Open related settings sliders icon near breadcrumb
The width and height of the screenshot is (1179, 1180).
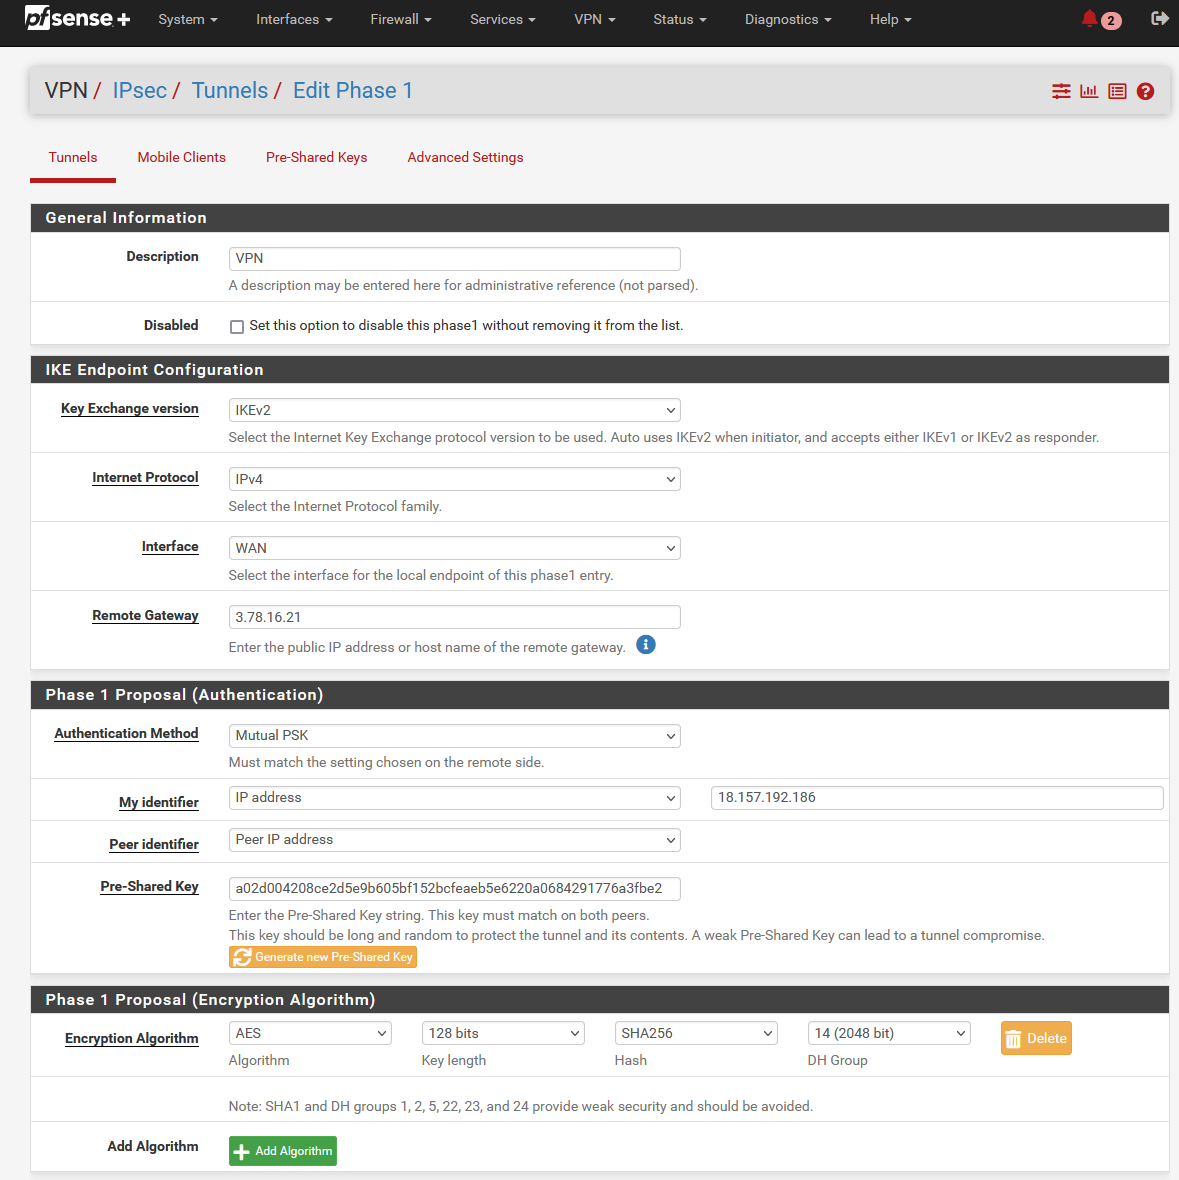point(1060,90)
